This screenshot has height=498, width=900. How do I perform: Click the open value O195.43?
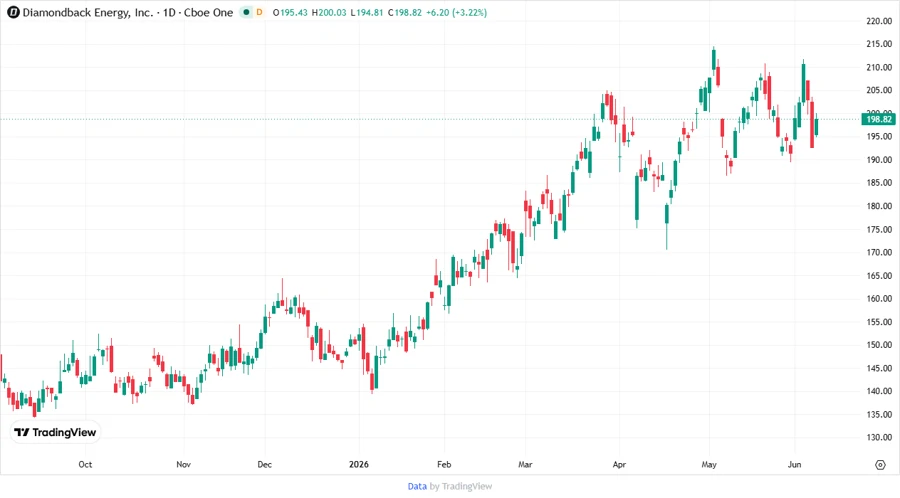(x=290, y=12)
